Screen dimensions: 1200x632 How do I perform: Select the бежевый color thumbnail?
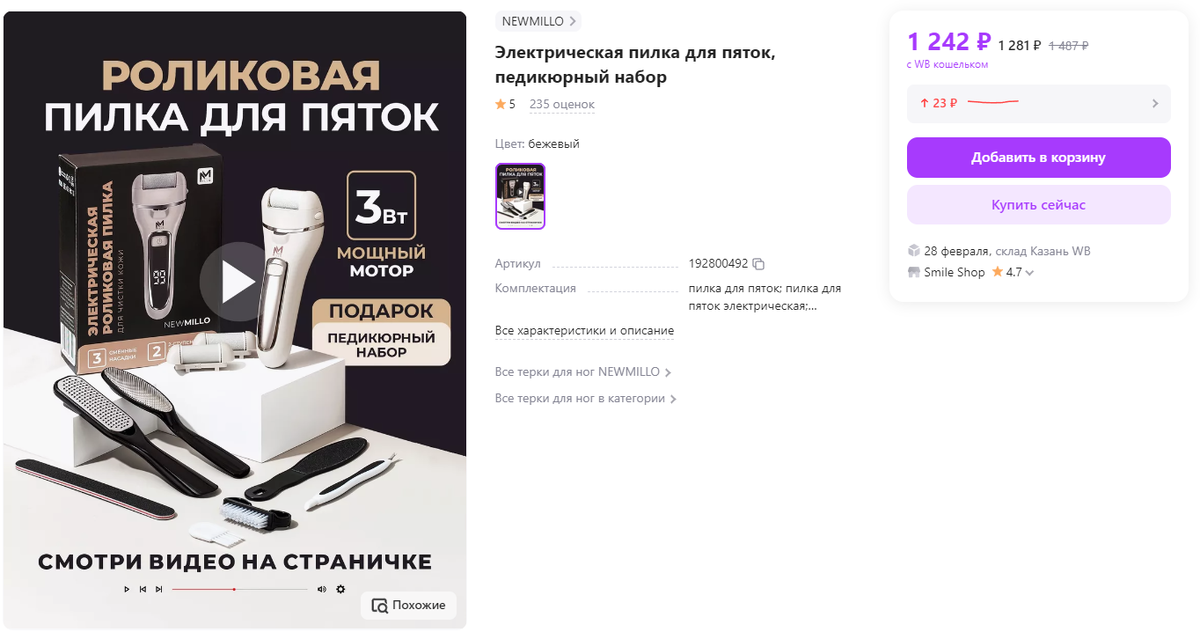click(520, 196)
